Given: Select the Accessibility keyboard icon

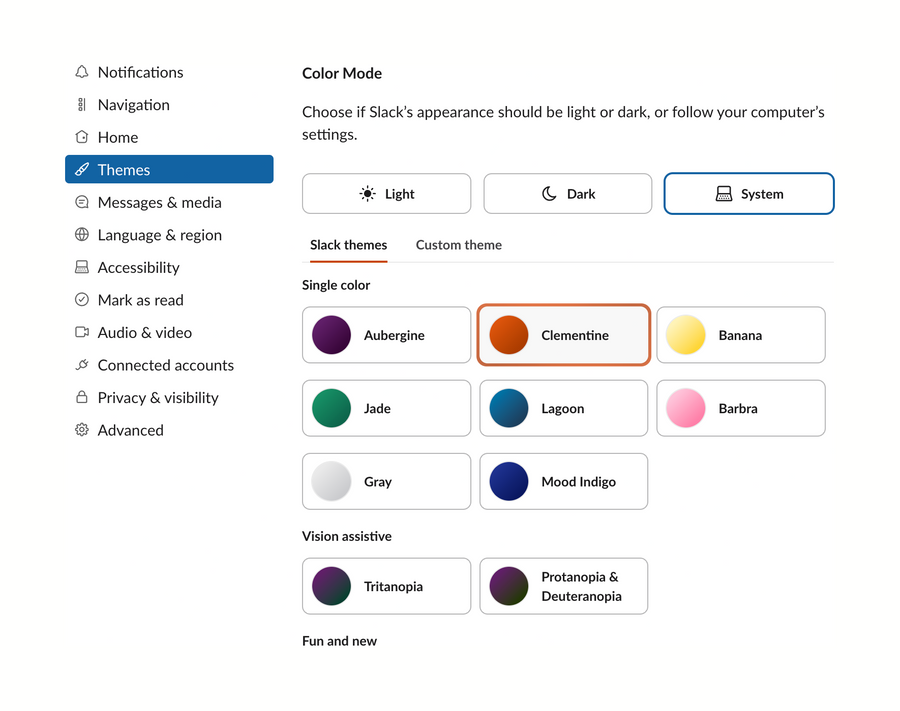Looking at the screenshot, I should point(80,267).
